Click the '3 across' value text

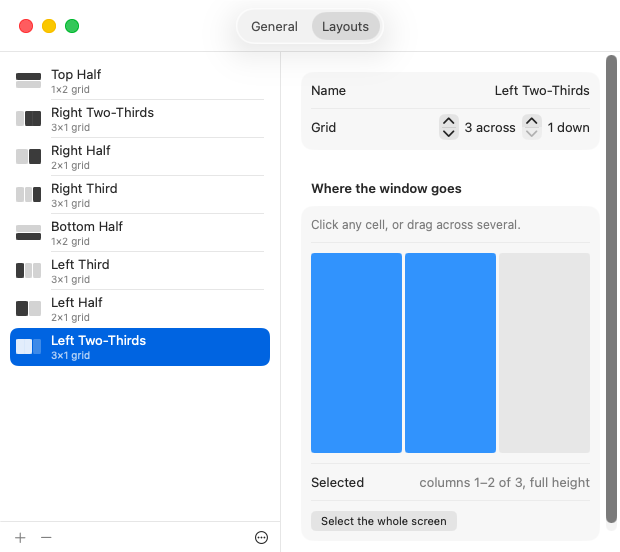(x=490, y=127)
